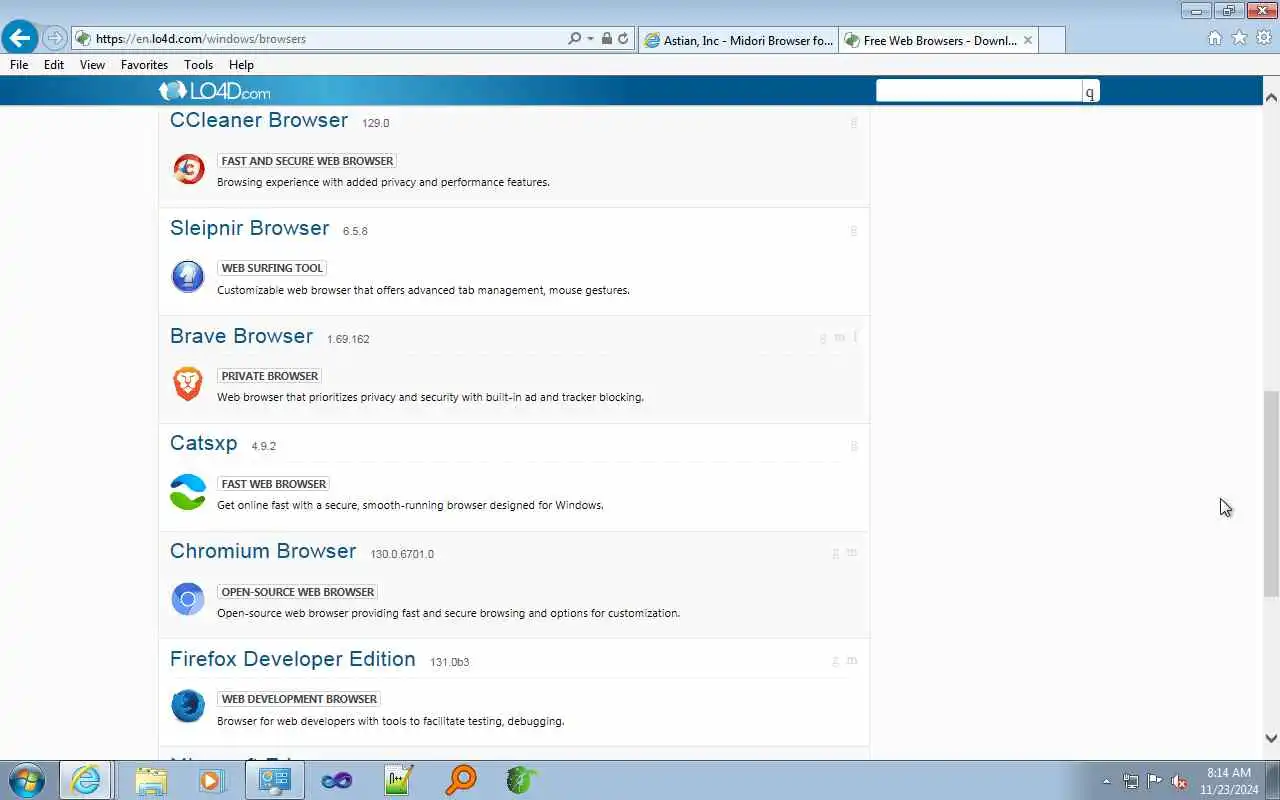Close the Free Web Browsers tab
Viewport: 1280px width, 800px height.
pos(1028,40)
